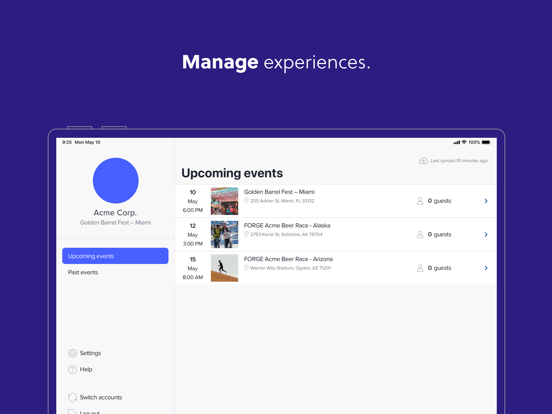Screen dimensions: 552x414
Task: Open Golden Barrel Fest event thumbnail
Action: point(224,201)
